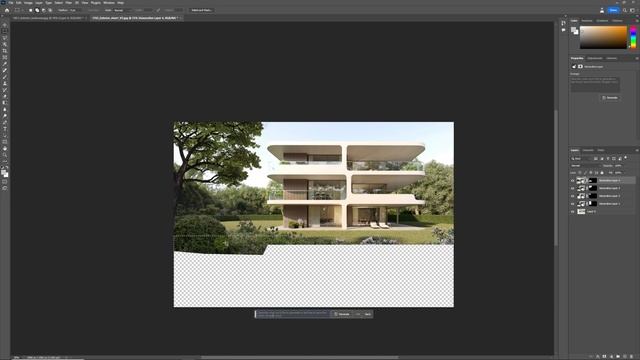This screenshot has width=640, height=360.
Task: Open the layer Opacity dropdown
Action: pos(619,166)
